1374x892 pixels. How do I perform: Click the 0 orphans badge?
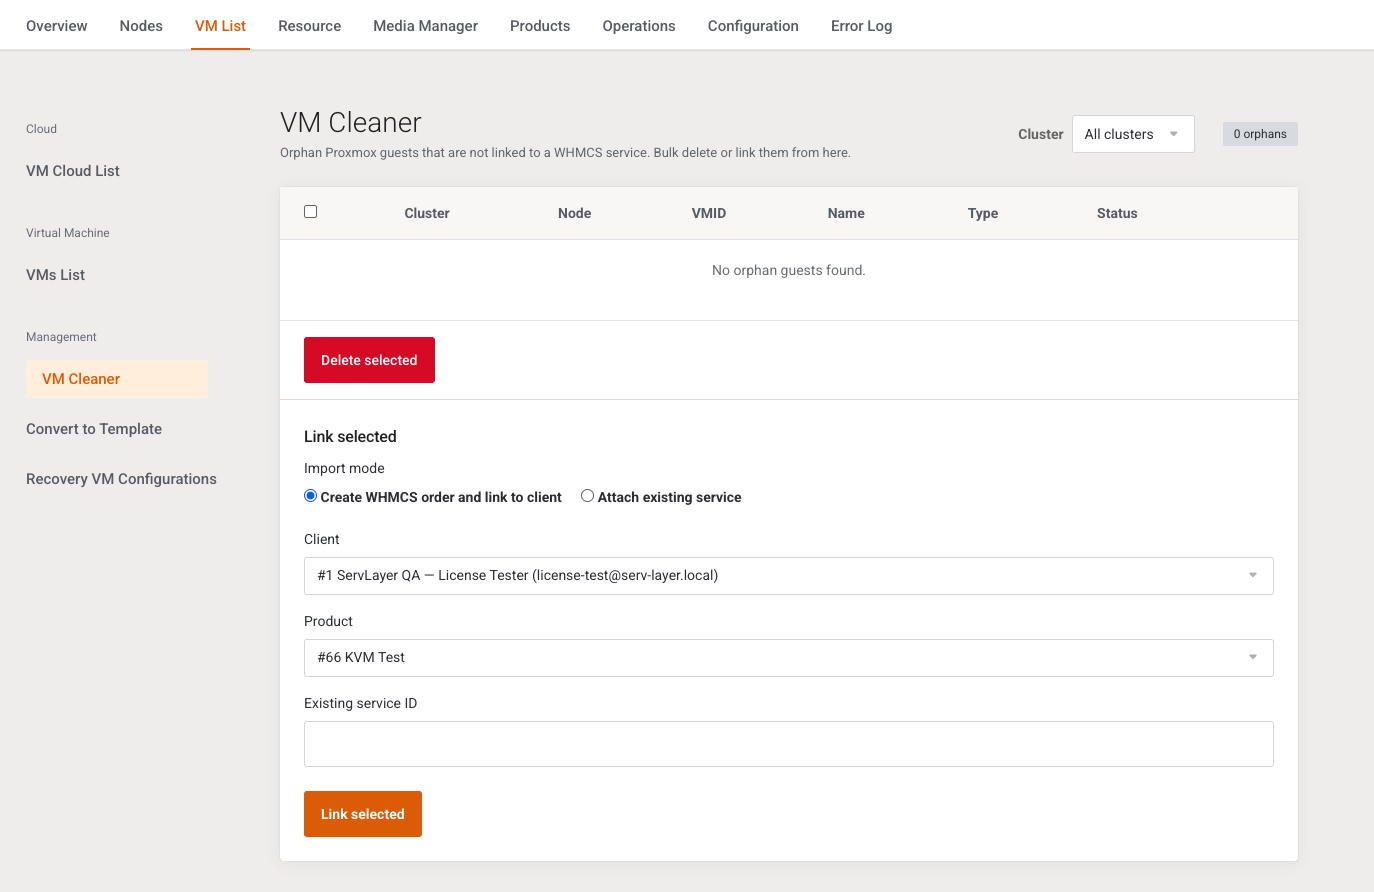[x=1260, y=134]
